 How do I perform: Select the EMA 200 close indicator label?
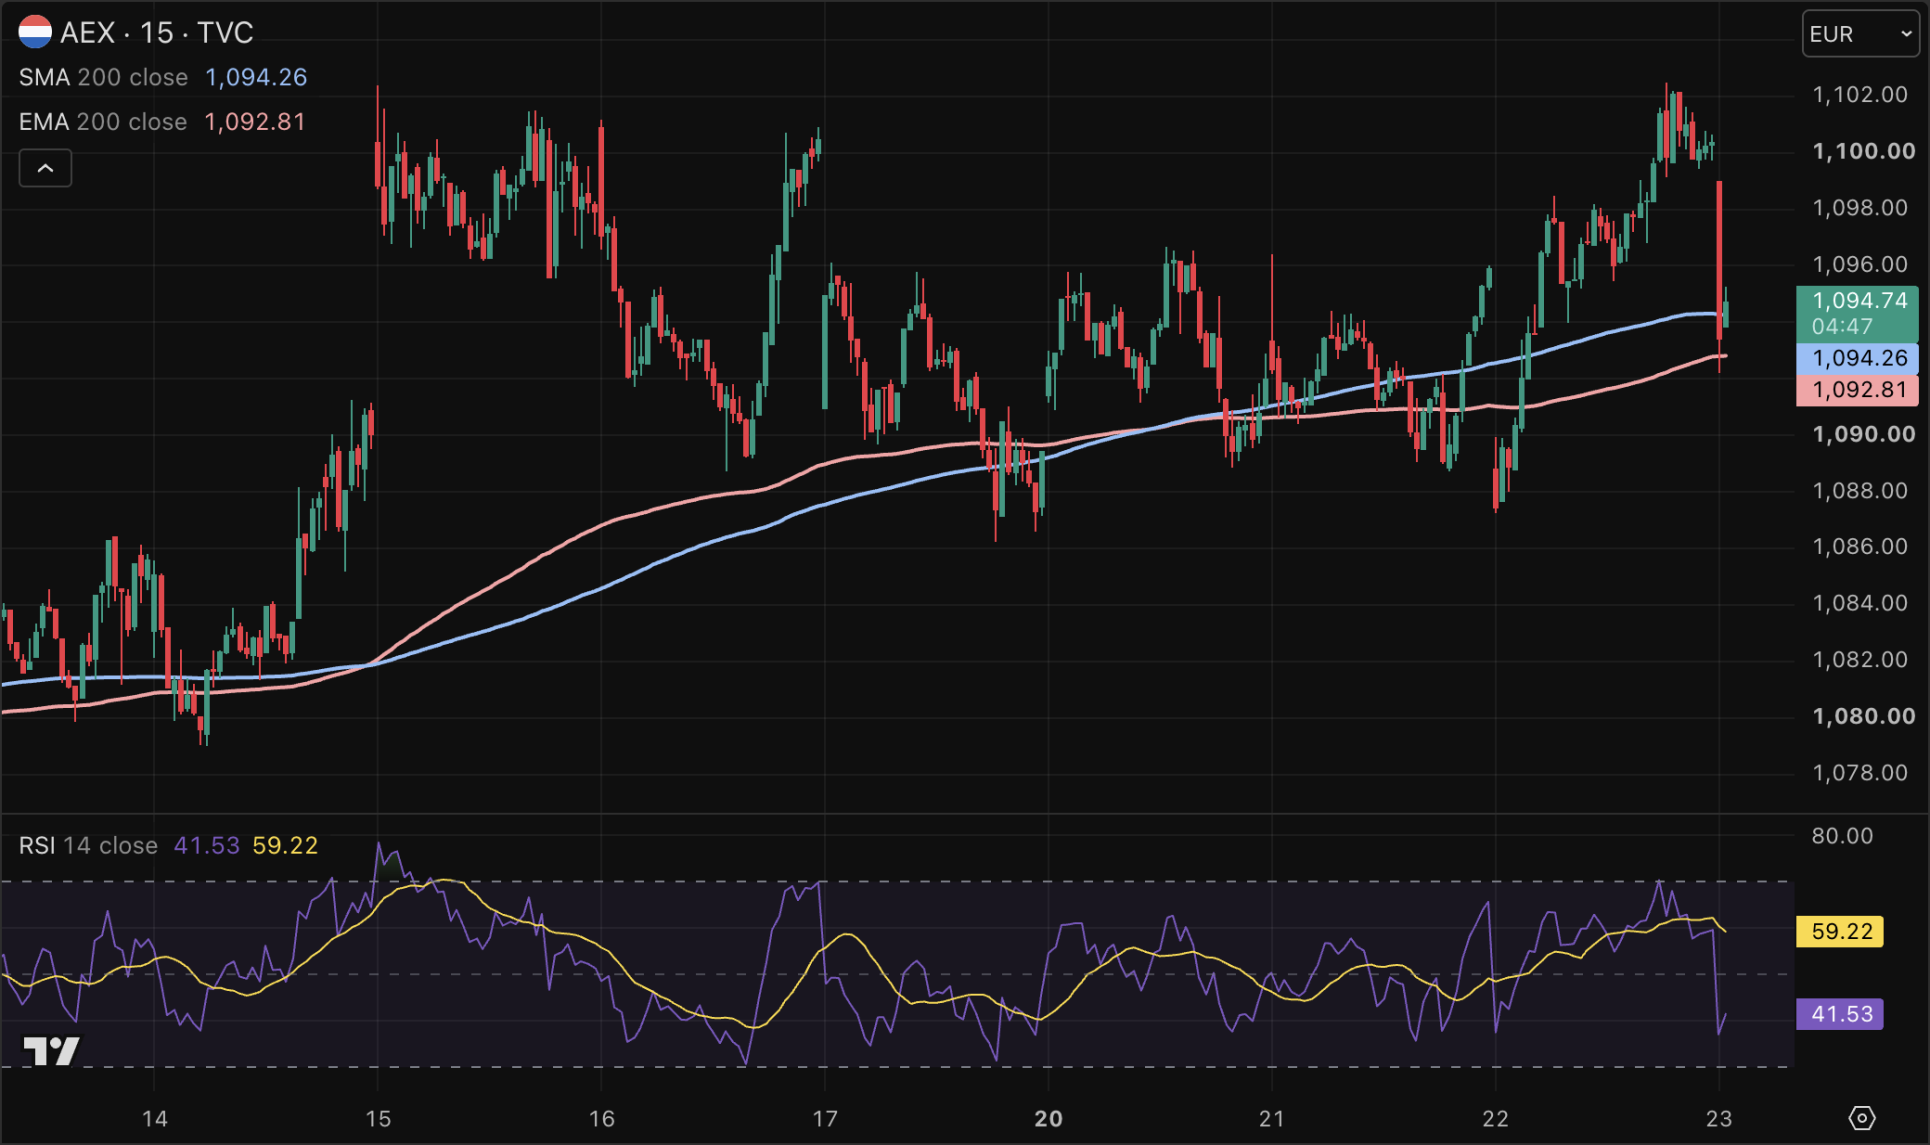point(103,121)
